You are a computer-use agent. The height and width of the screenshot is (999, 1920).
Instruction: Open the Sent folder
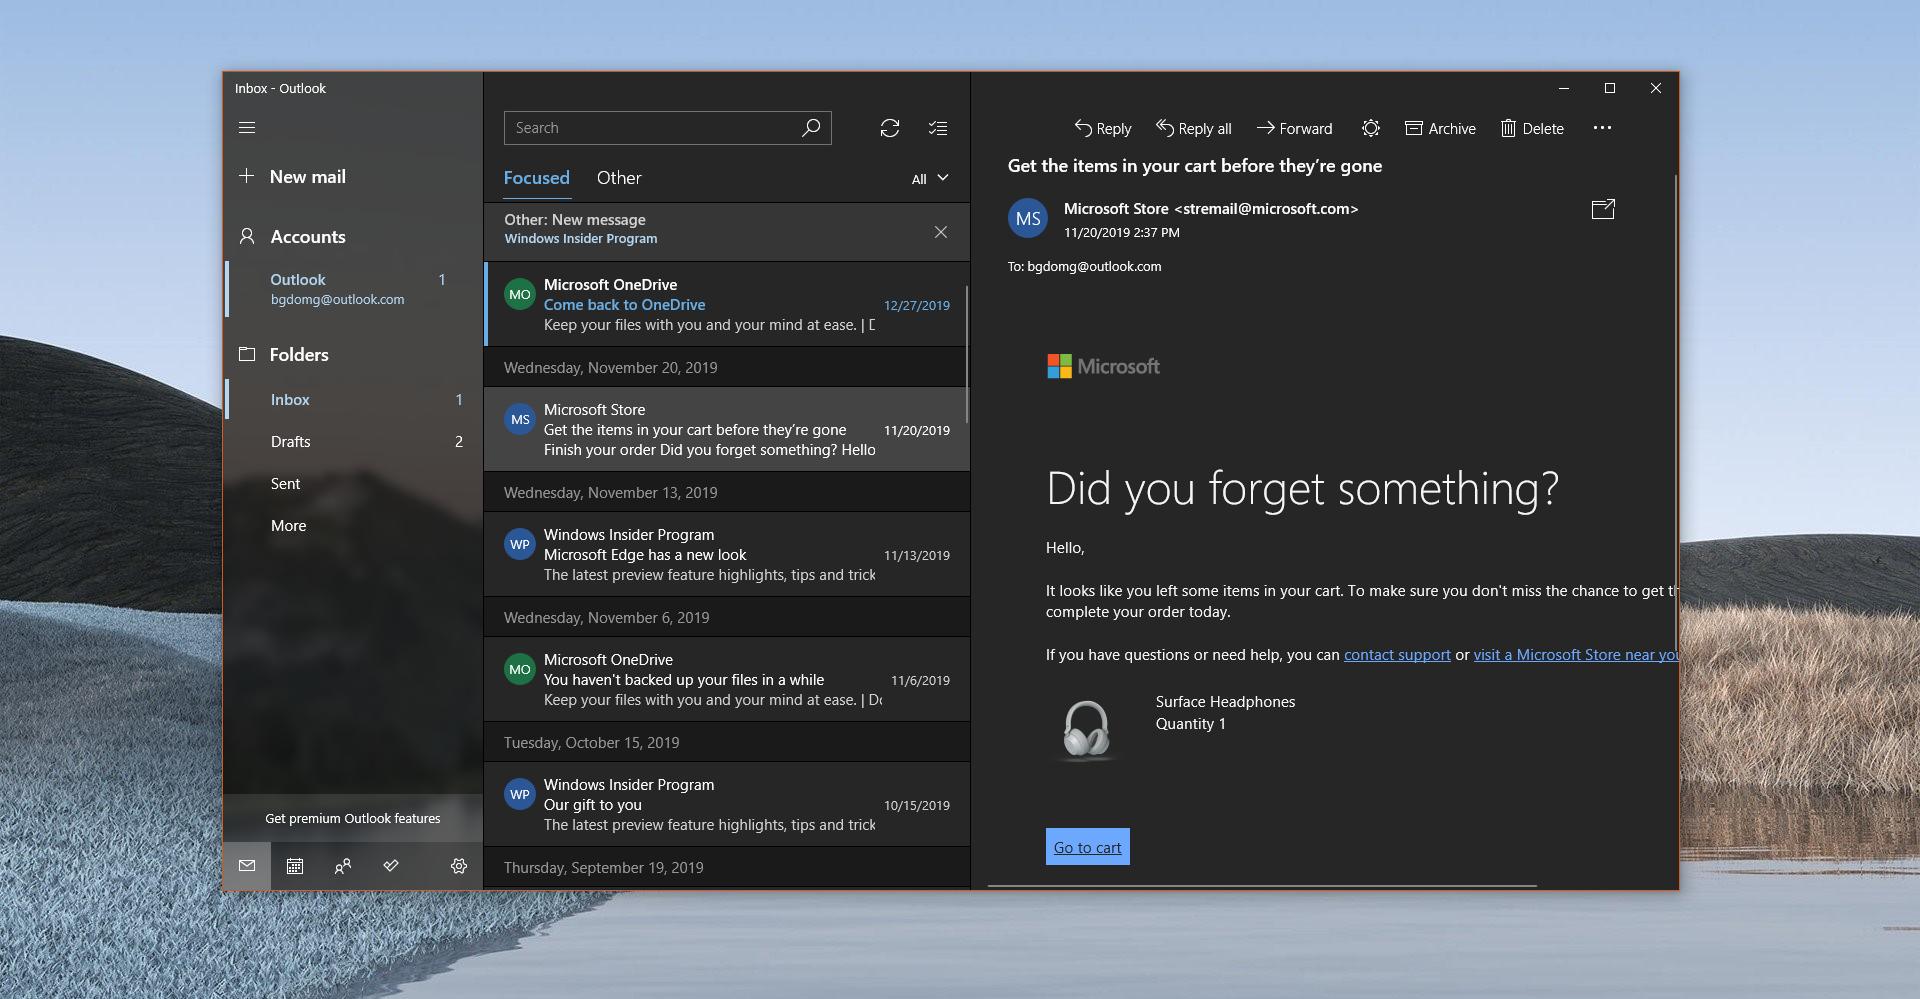coord(354,484)
